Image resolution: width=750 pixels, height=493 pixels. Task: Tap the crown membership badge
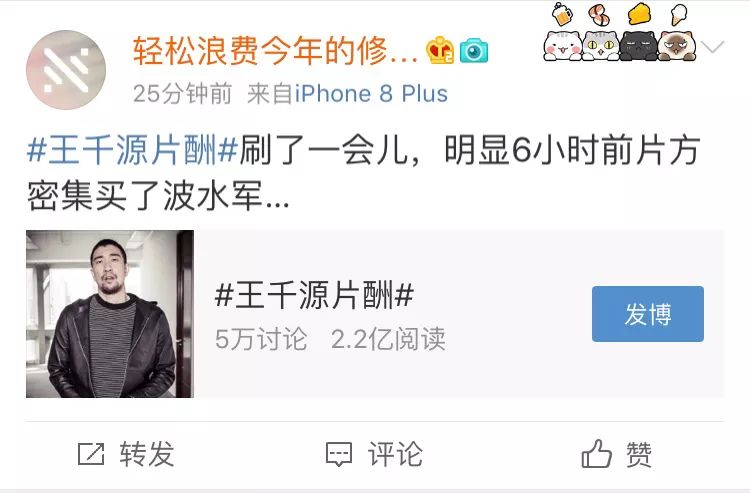click(x=440, y=51)
